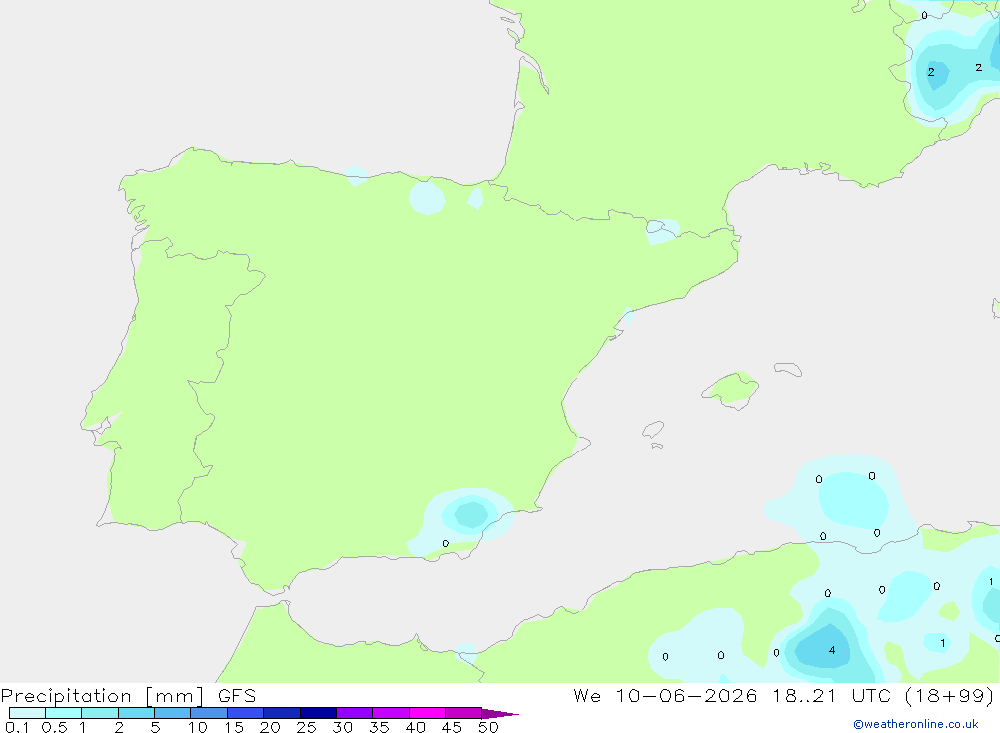The width and height of the screenshot is (1000, 733).
Task: Click the 5–10 mm legend color swatch
Action: pos(173,713)
